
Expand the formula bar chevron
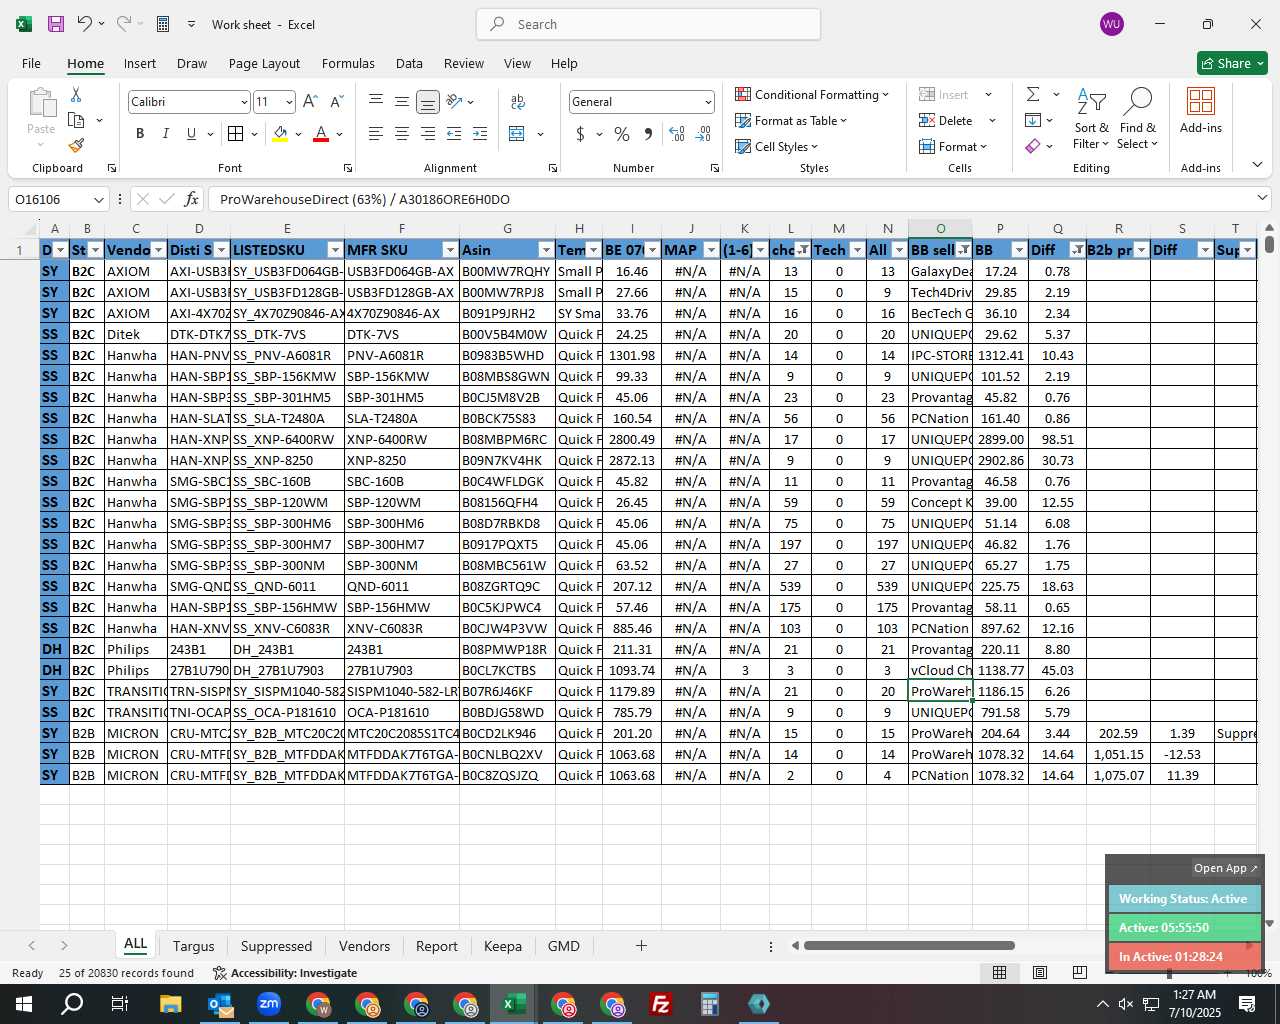(x=1262, y=198)
